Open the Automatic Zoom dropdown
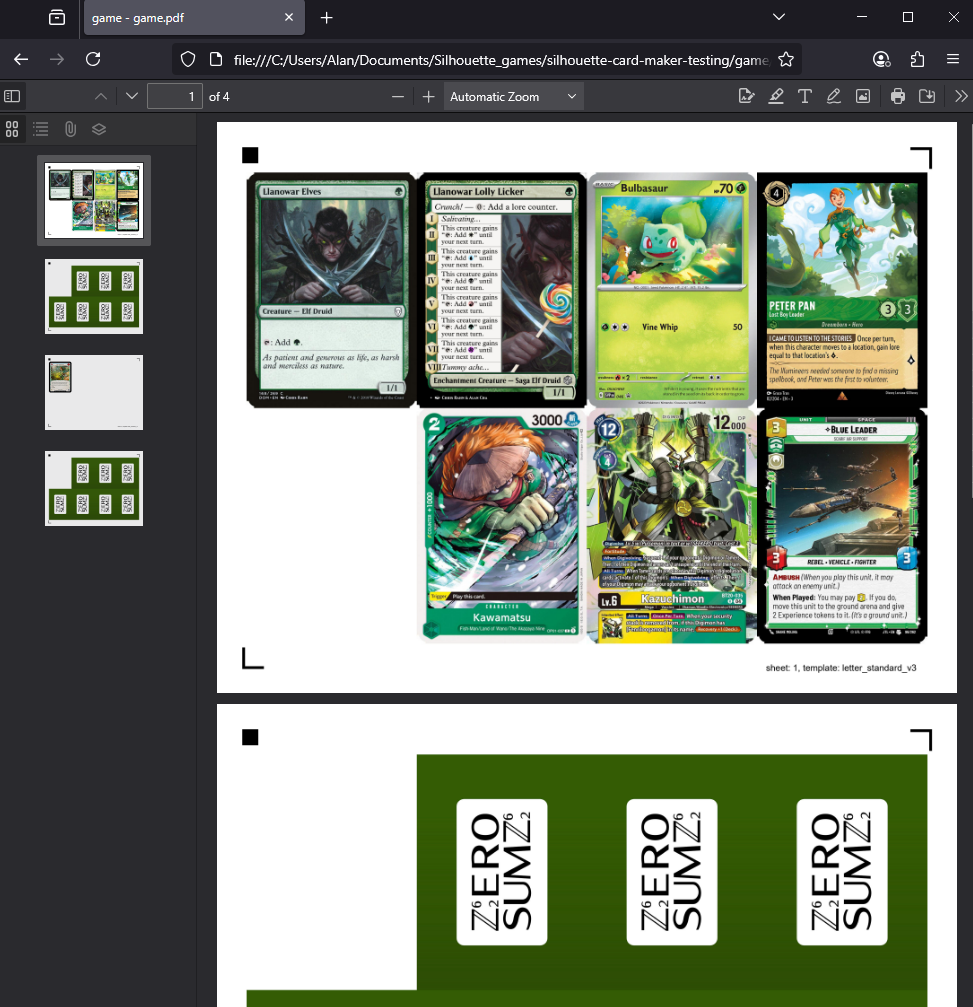The width and height of the screenshot is (973, 1007). click(513, 96)
